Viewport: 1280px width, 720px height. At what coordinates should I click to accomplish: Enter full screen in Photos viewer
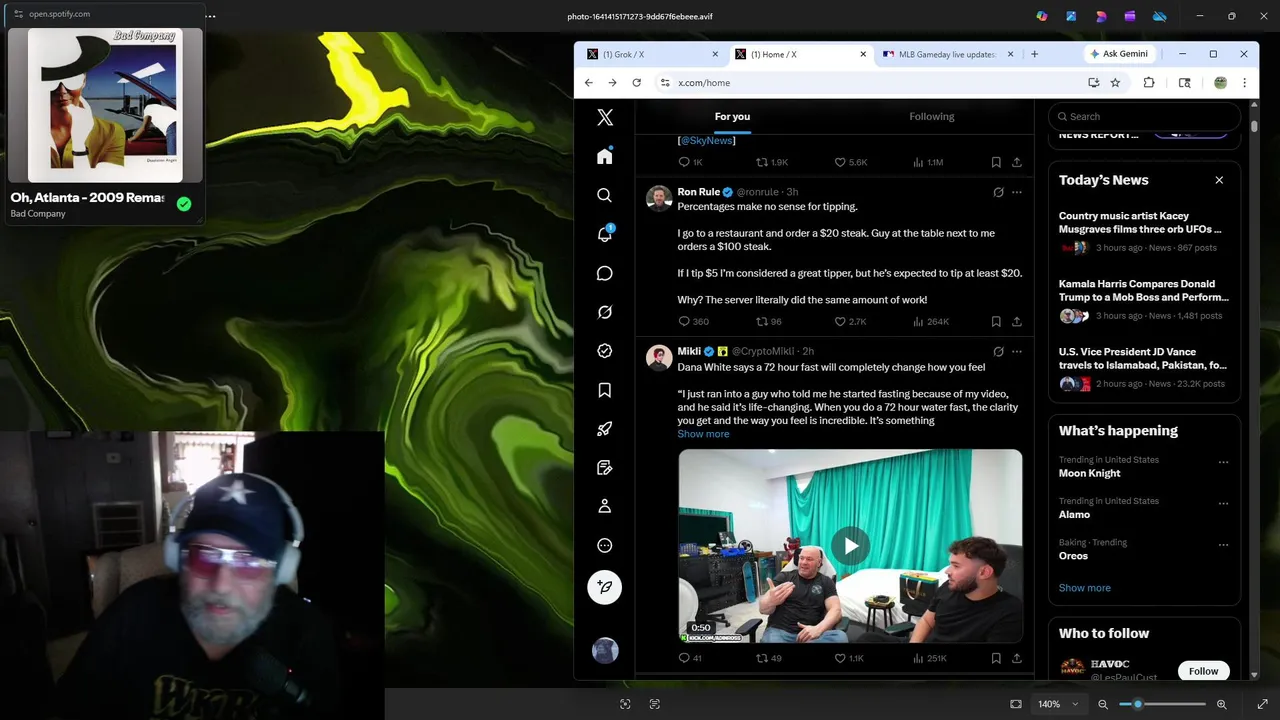(1262, 704)
